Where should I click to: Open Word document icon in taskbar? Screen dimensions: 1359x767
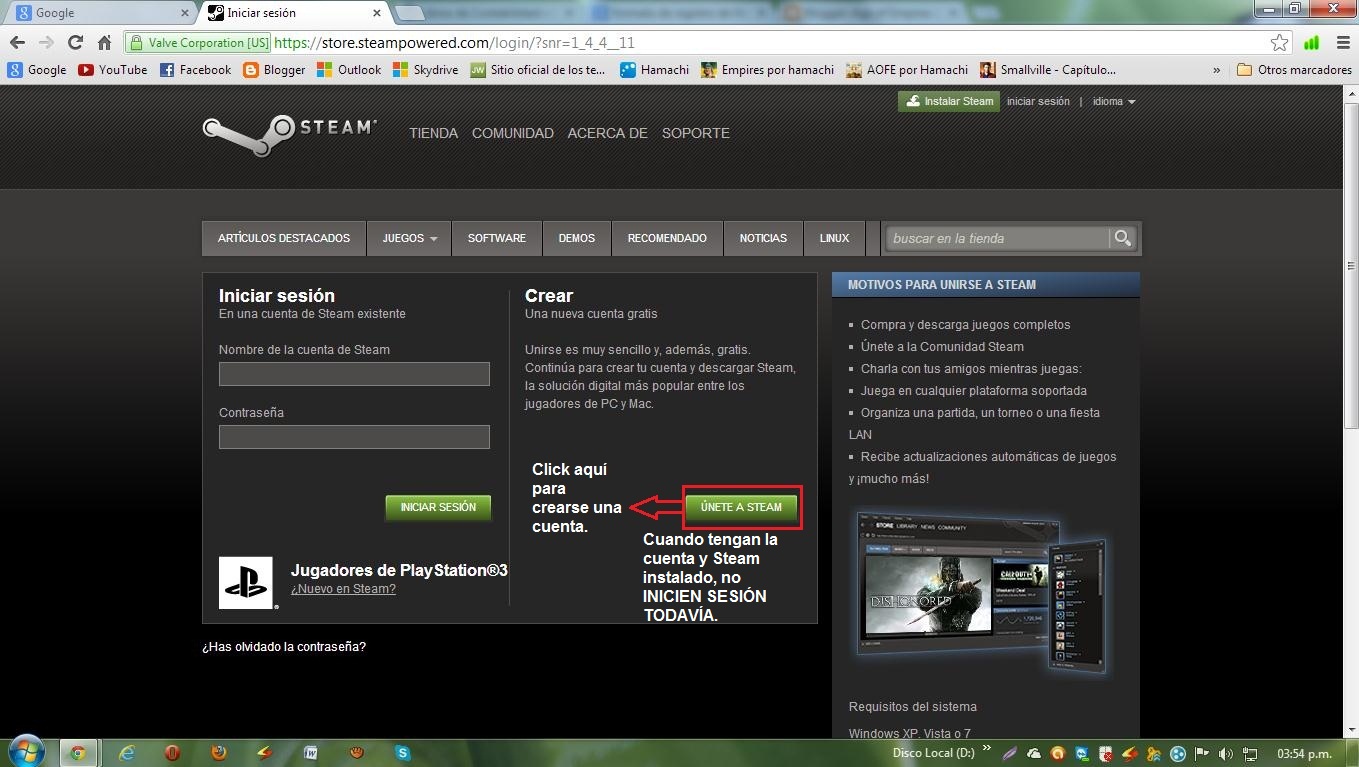point(311,752)
